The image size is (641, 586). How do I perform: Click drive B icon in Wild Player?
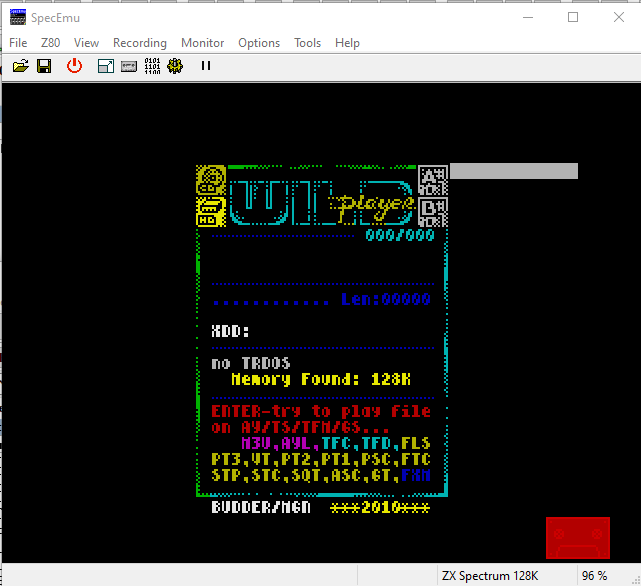[433, 211]
